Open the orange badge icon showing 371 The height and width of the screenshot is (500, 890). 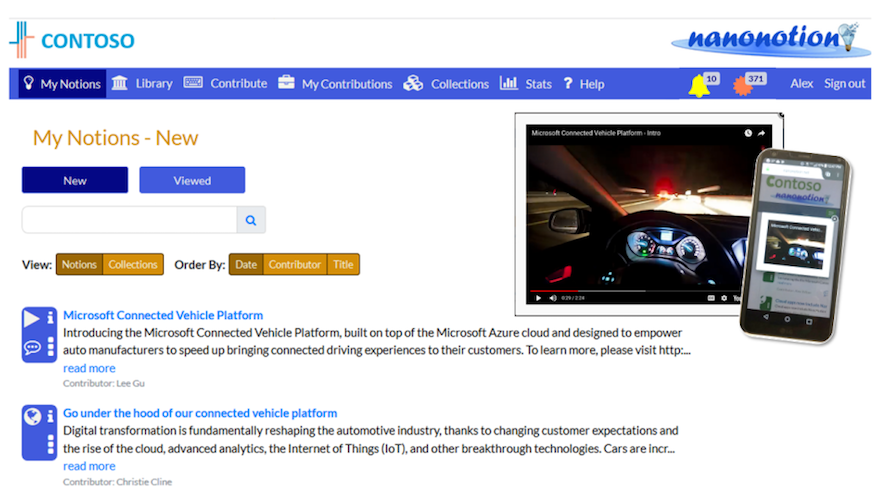[742, 86]
